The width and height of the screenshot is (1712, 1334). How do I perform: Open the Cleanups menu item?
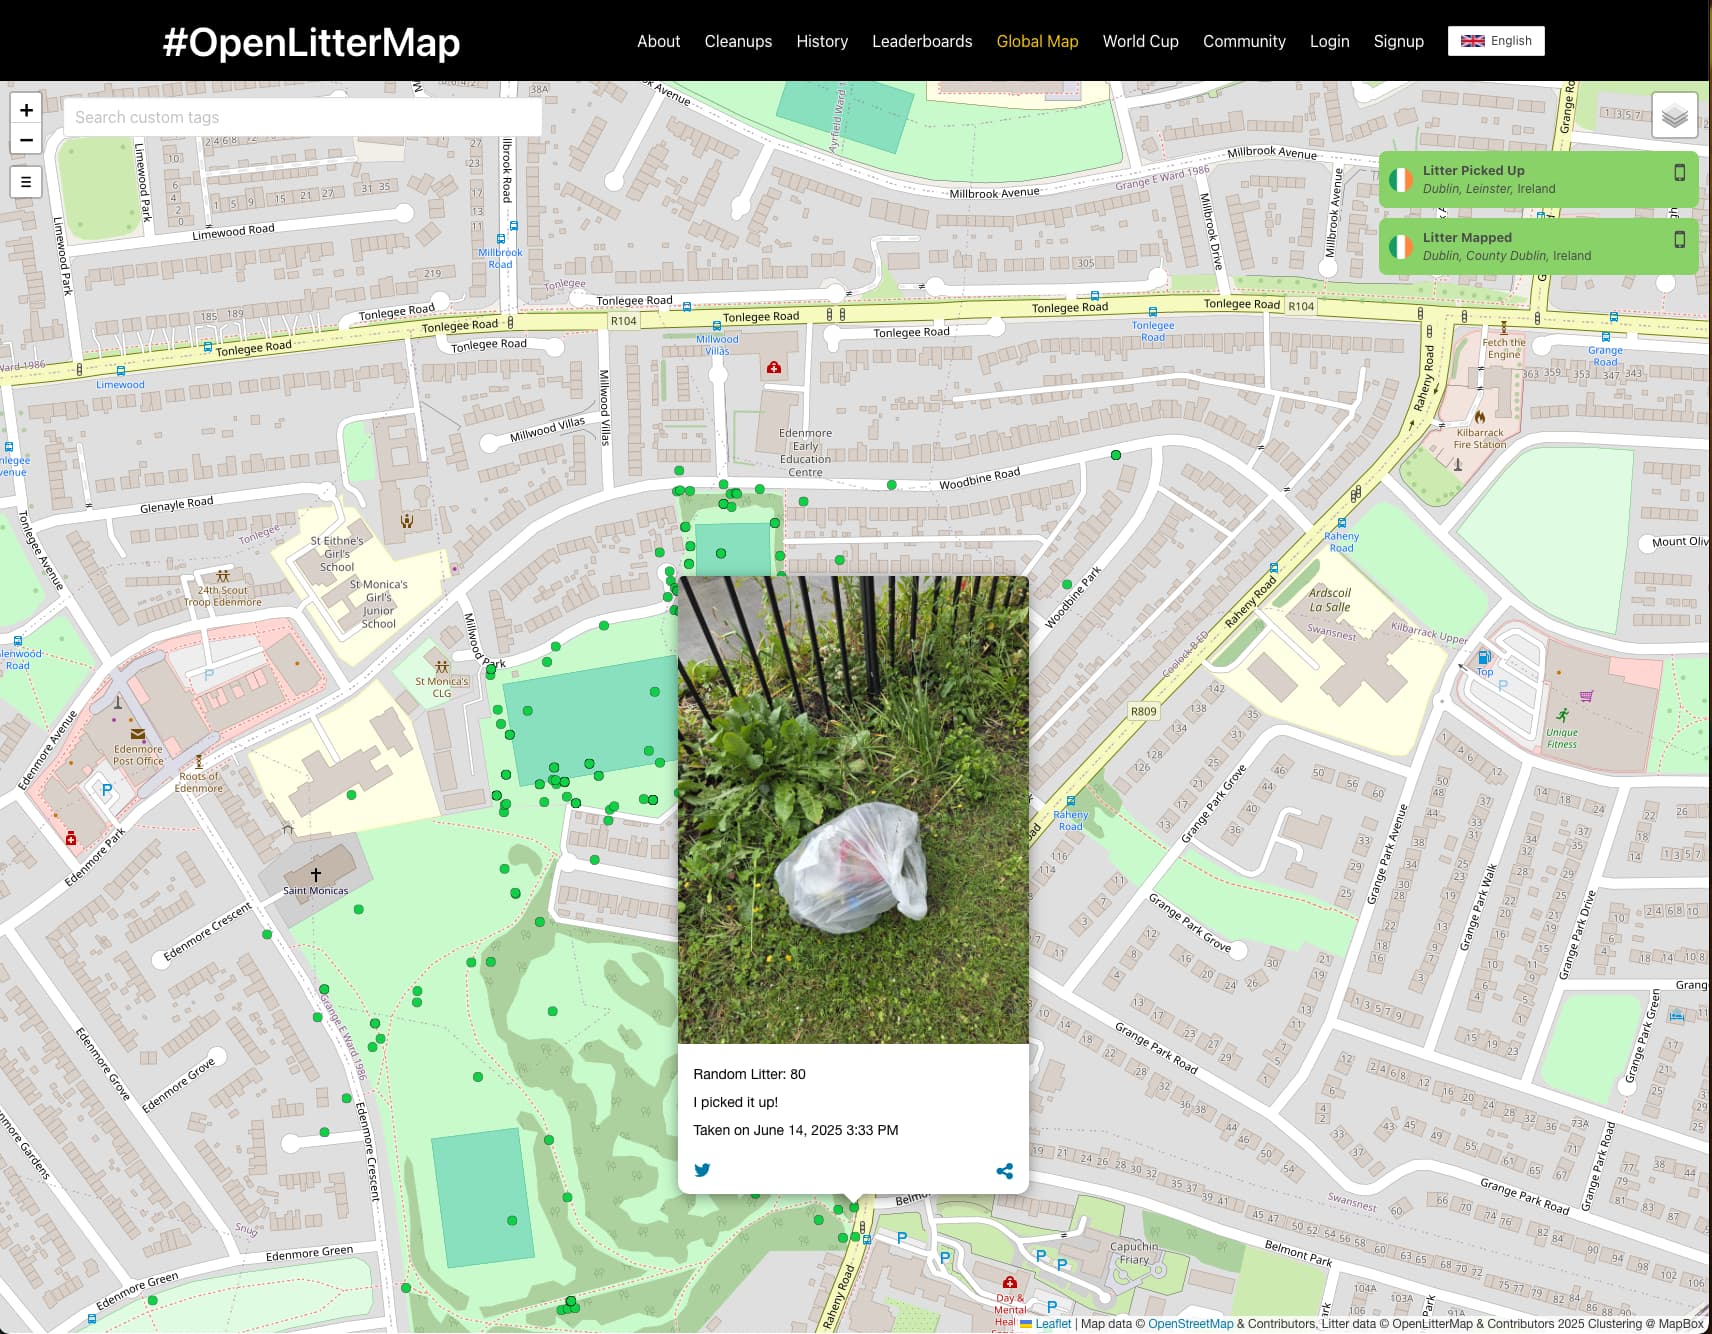click(738, 41)
